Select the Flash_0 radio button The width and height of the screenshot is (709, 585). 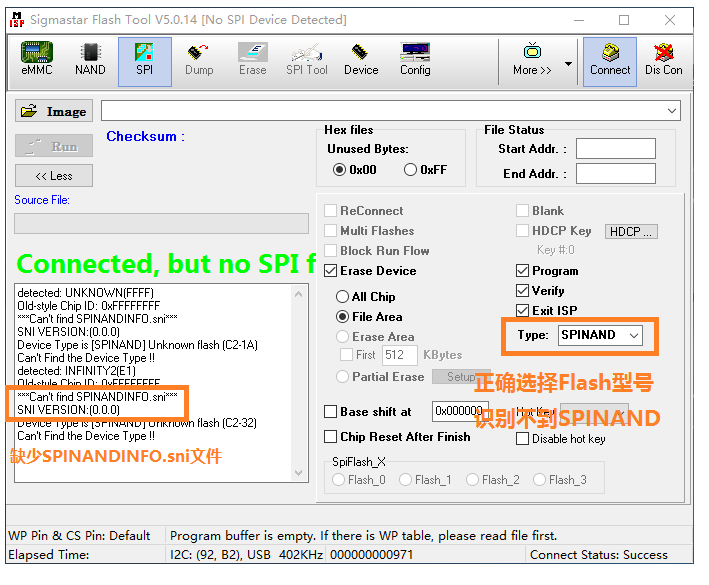click(338, 480)
